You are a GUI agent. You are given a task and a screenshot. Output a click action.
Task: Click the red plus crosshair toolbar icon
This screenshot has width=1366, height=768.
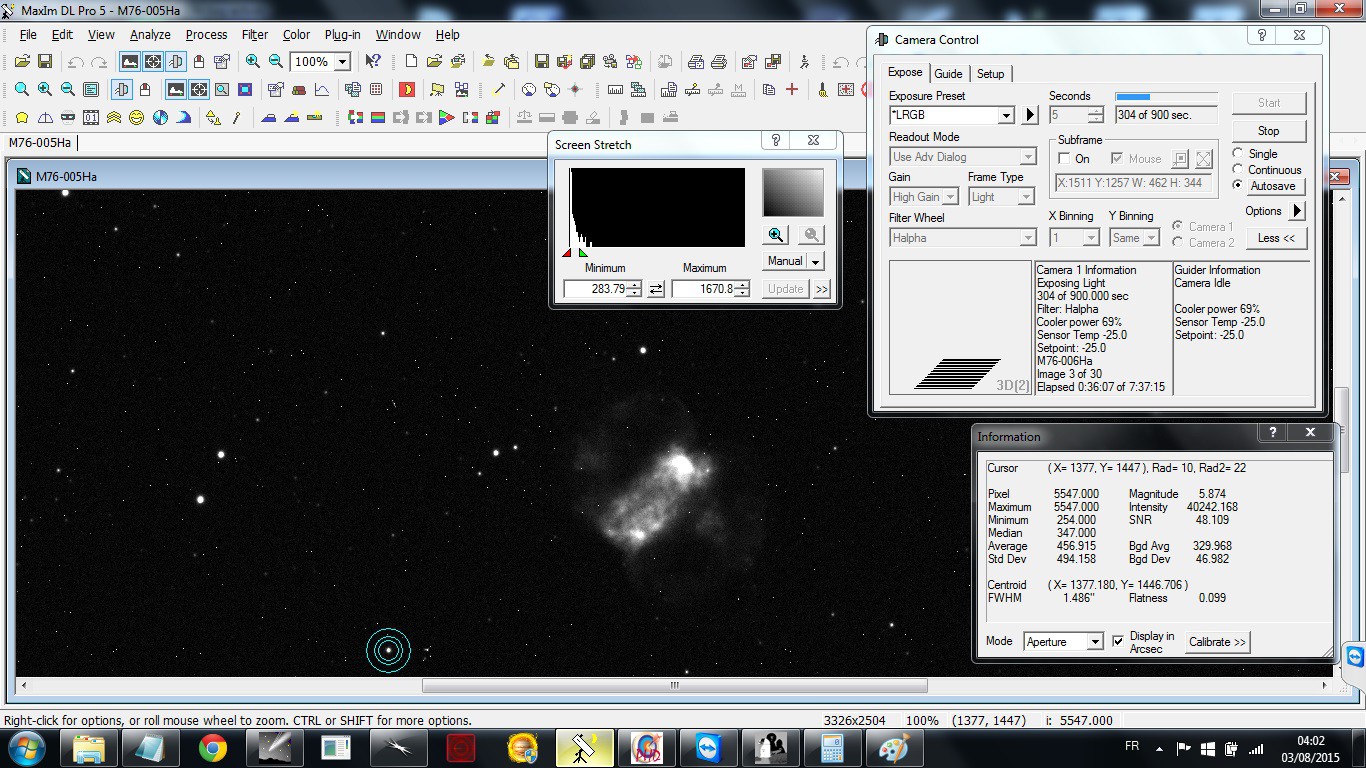coord(792,90)
